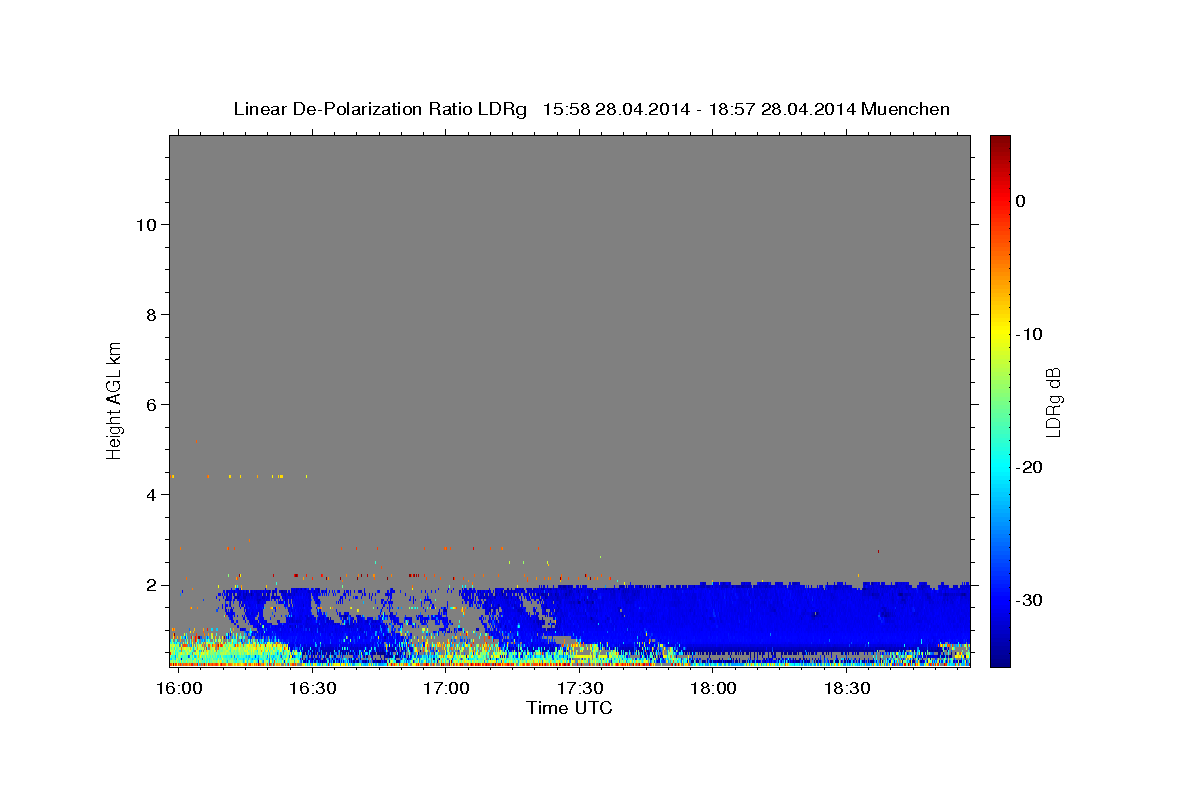Image resolution: width=1200 pixels, height=800 pixels.
Task: Click the height tick label '2'
Action: click(x=153, y=585)
